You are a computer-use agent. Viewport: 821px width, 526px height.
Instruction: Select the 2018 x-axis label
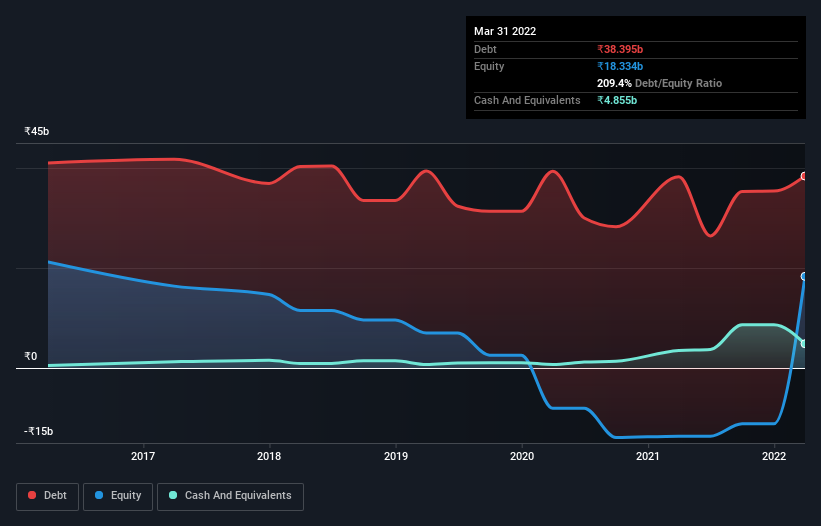pos(269,456)
